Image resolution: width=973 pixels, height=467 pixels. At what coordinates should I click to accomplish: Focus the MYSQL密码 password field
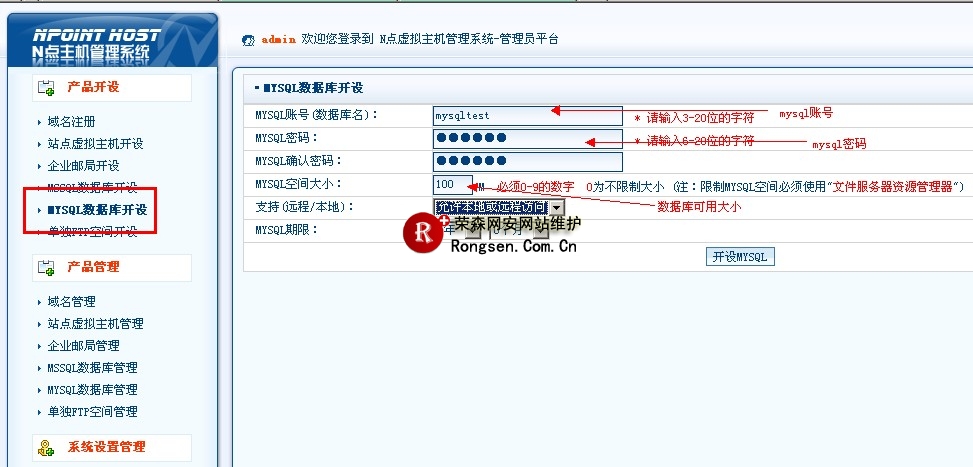[527, 139]
